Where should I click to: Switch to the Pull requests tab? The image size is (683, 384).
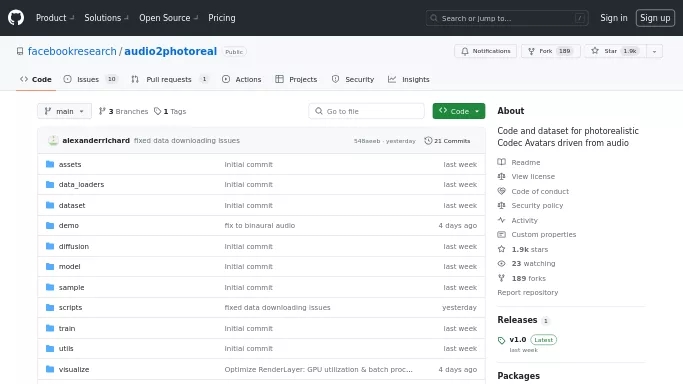click(169, 79)
